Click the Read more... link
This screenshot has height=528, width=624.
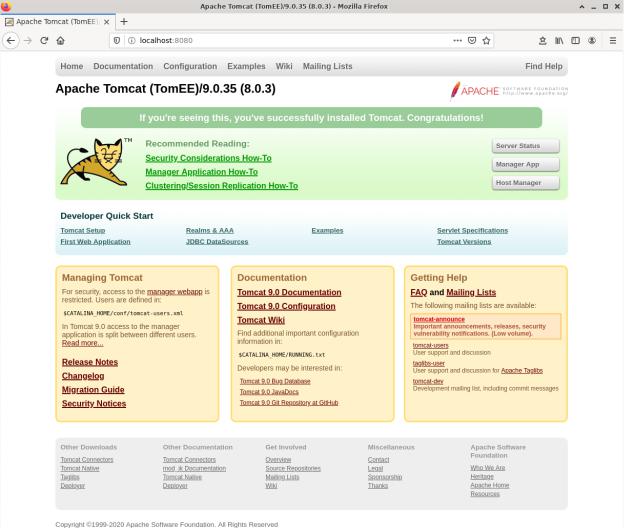click(82, 343)
